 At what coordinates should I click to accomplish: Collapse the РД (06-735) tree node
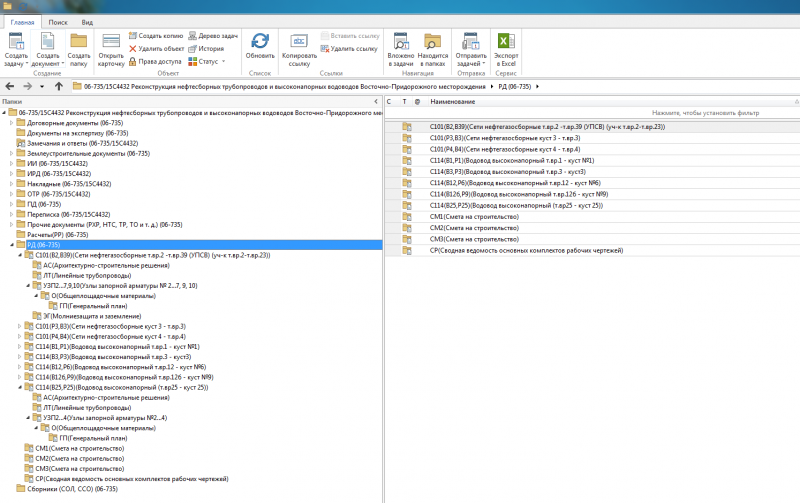[x=12, y=244]
